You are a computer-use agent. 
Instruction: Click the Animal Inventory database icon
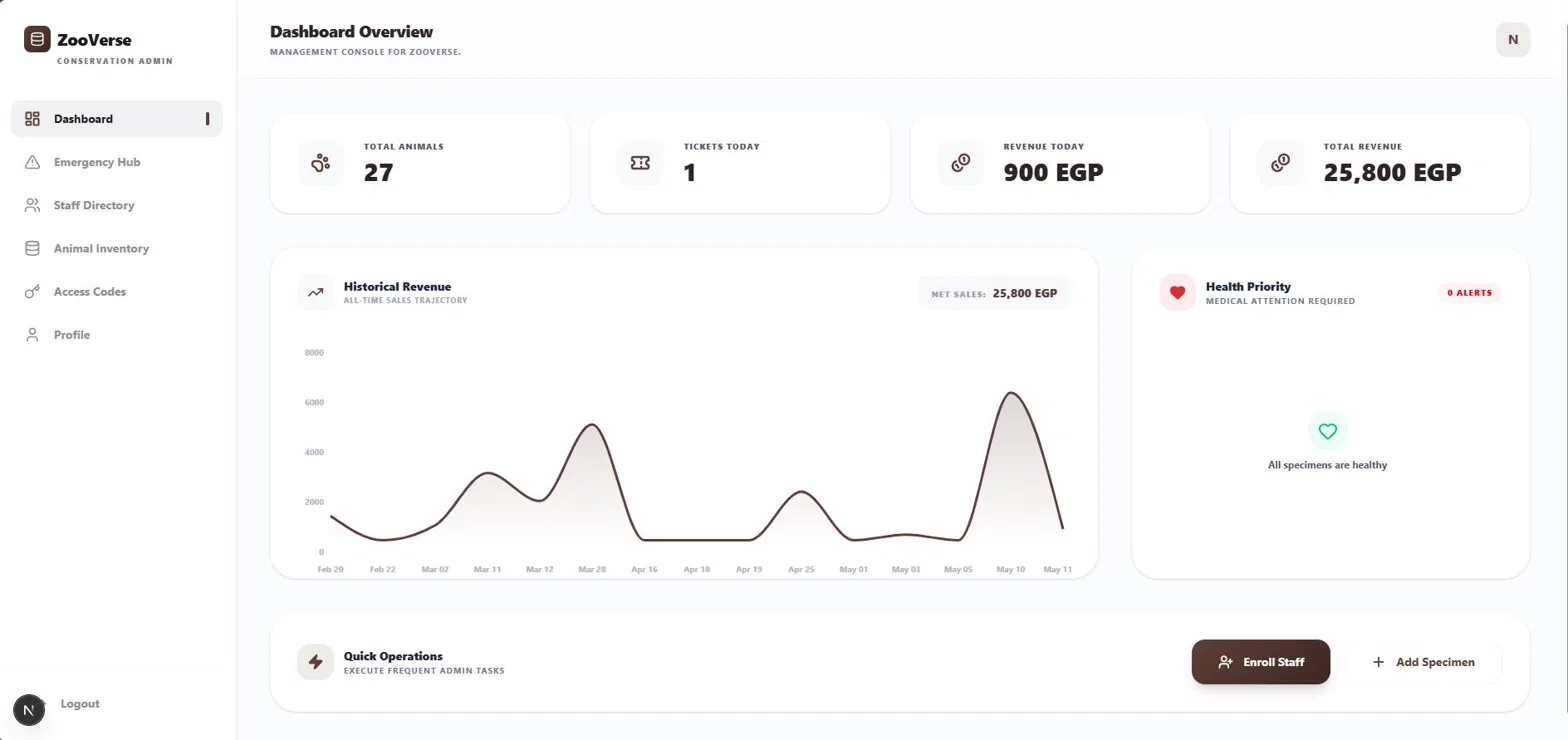point(32,248)
